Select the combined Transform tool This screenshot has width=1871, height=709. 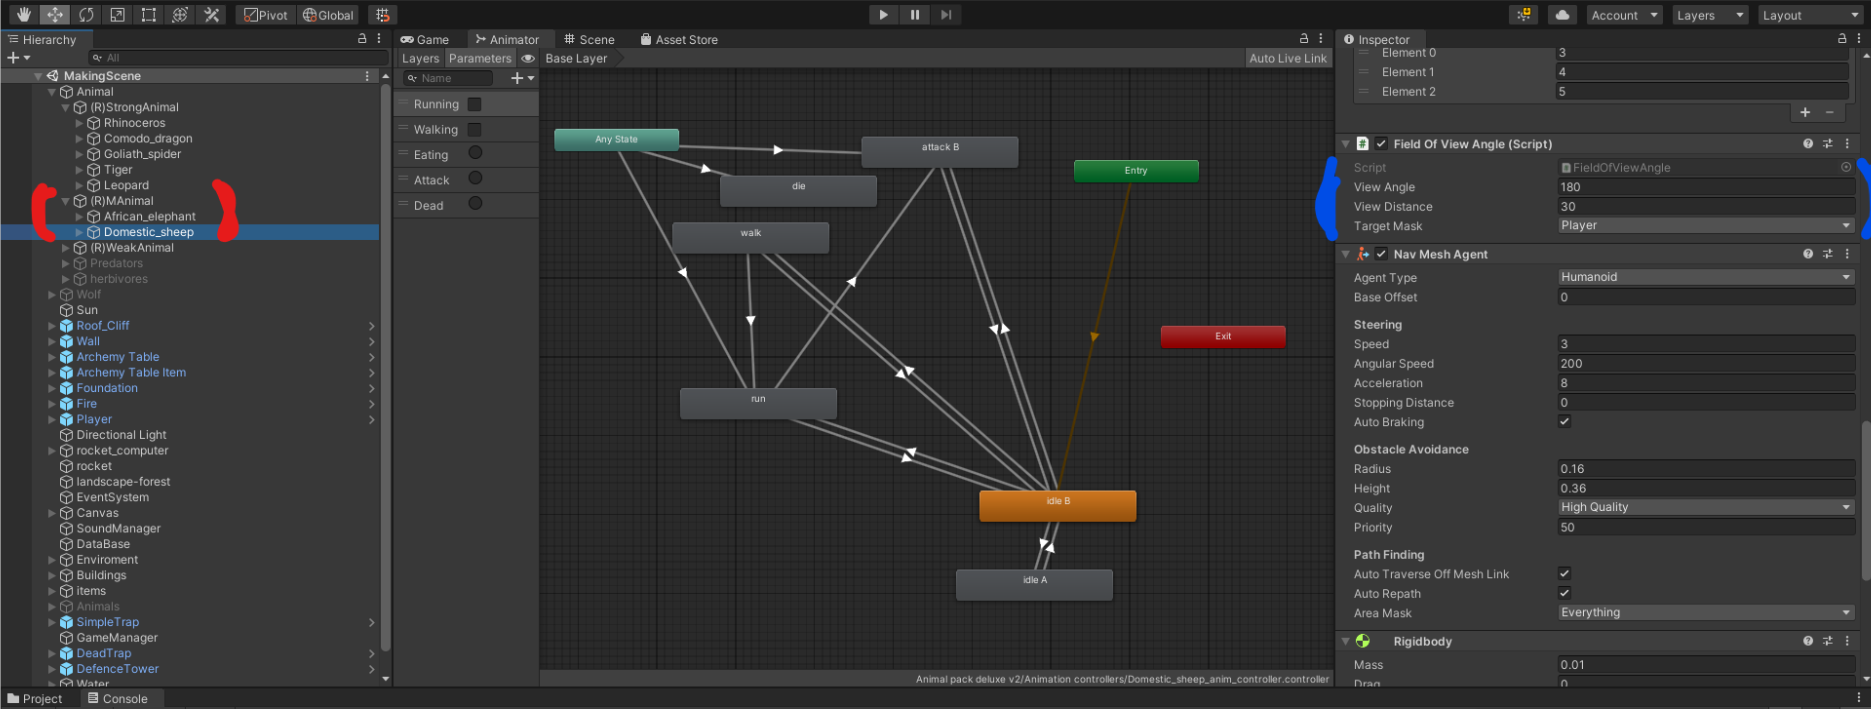180,15
